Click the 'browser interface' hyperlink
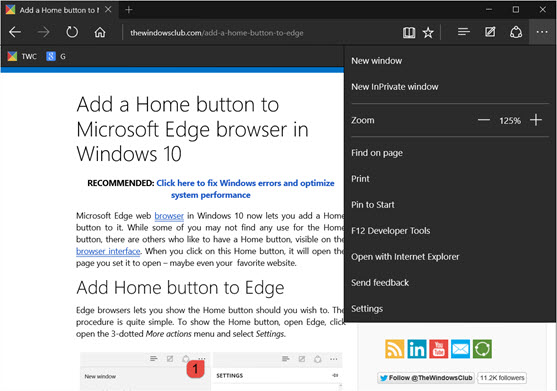557x391 pixels. (108, 251)
